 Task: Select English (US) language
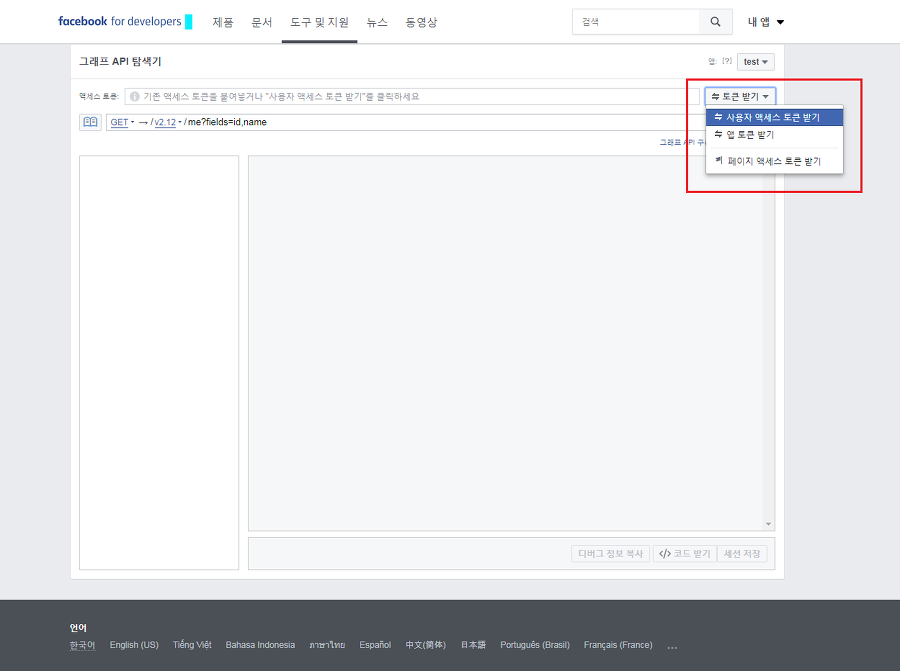[134, 645]
